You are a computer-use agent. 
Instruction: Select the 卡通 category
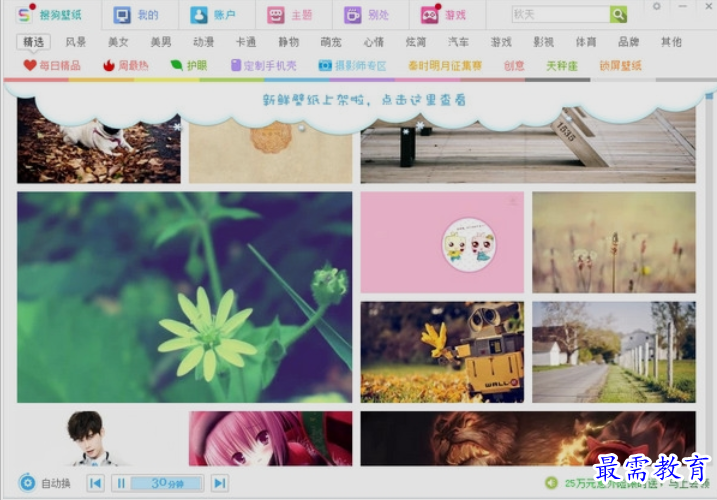click(246, 42)
